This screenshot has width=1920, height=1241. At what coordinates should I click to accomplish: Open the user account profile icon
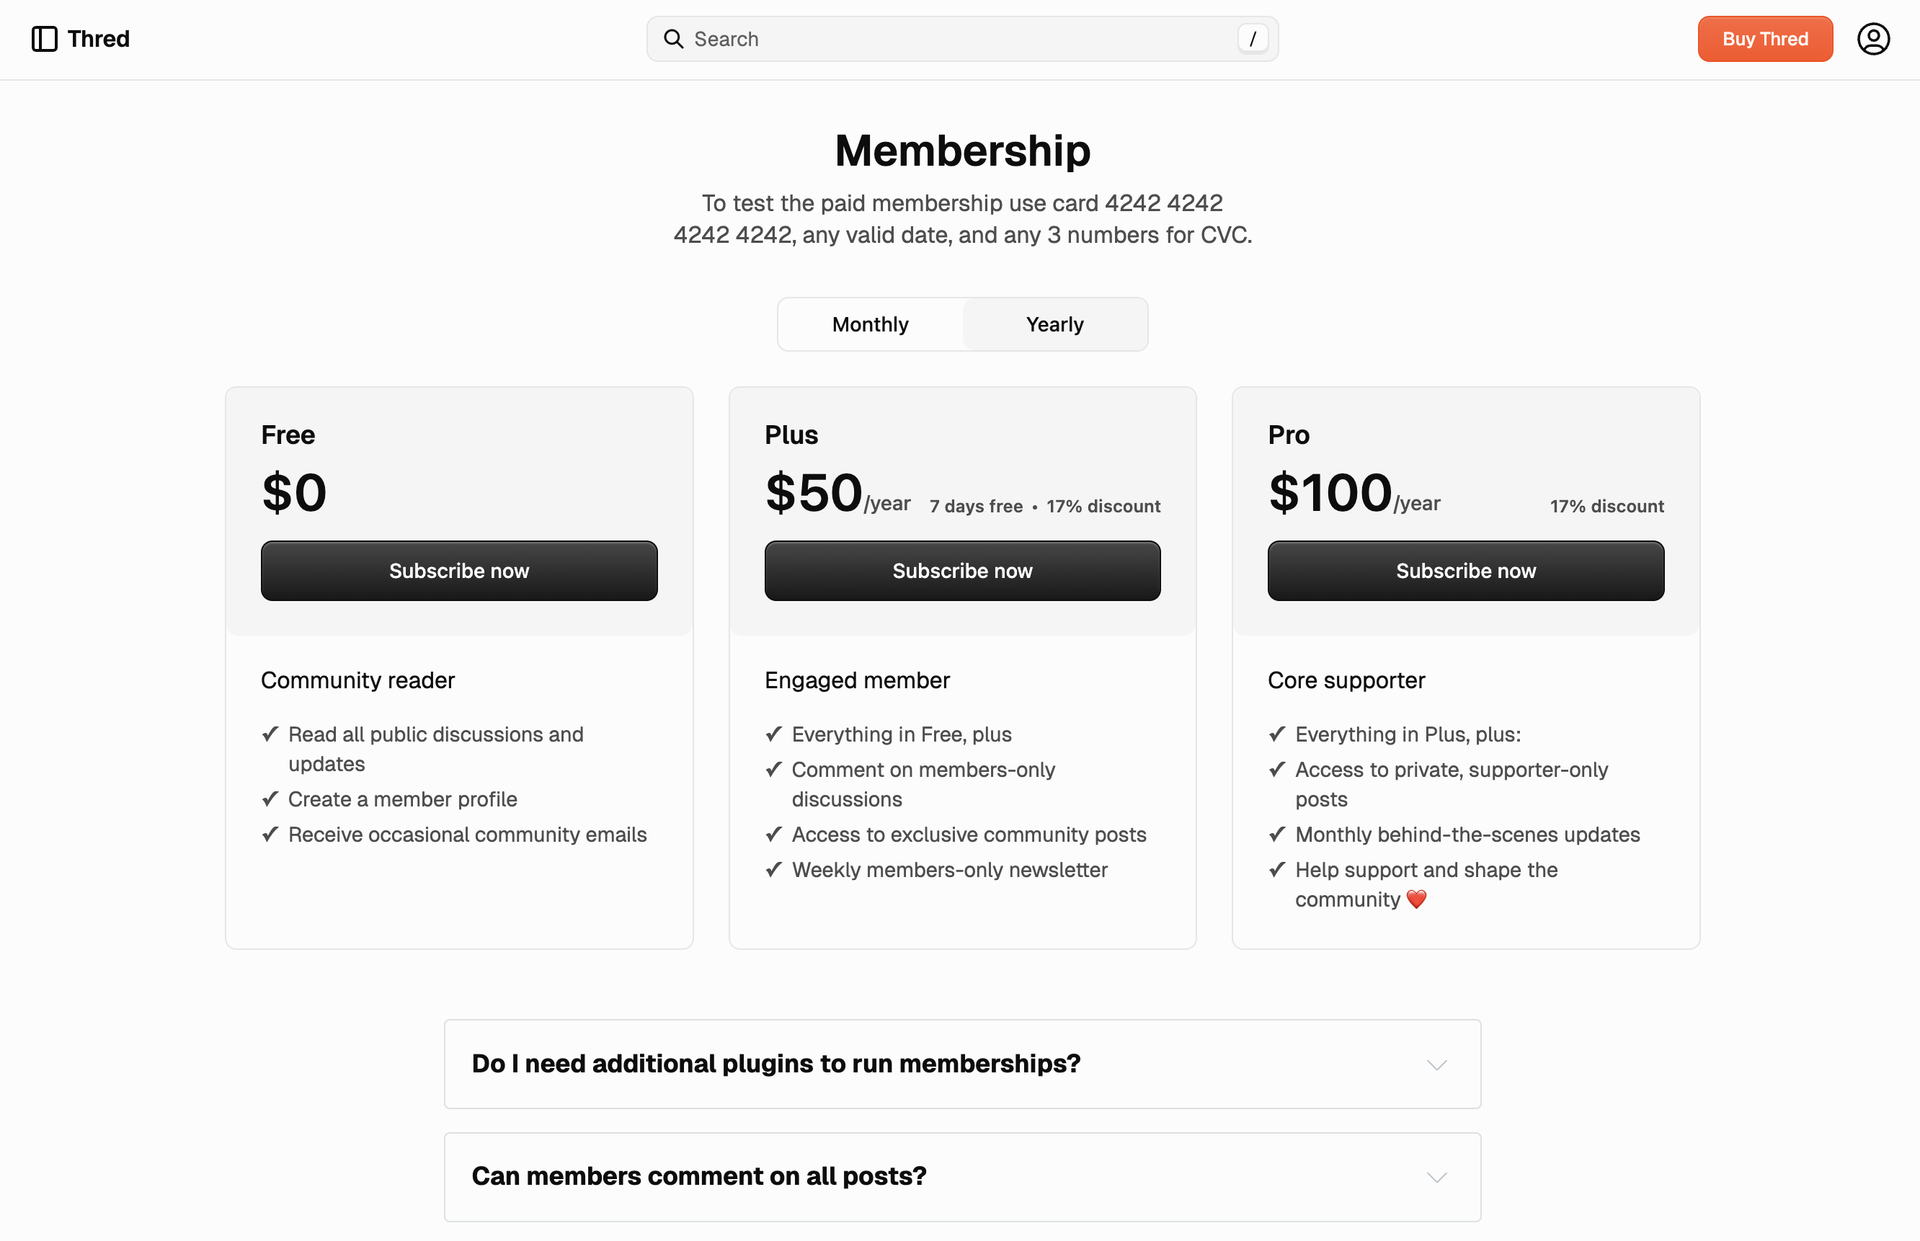(x=1874, y=38)
